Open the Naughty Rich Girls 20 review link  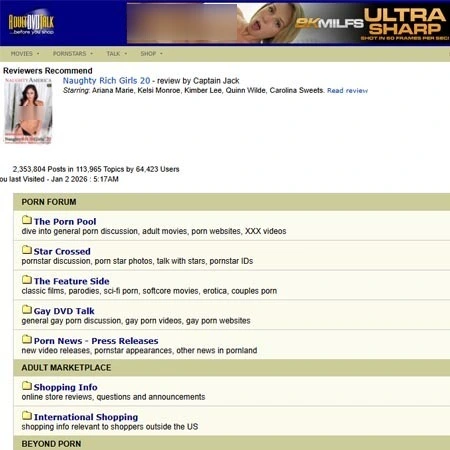[x=106, y=81]
